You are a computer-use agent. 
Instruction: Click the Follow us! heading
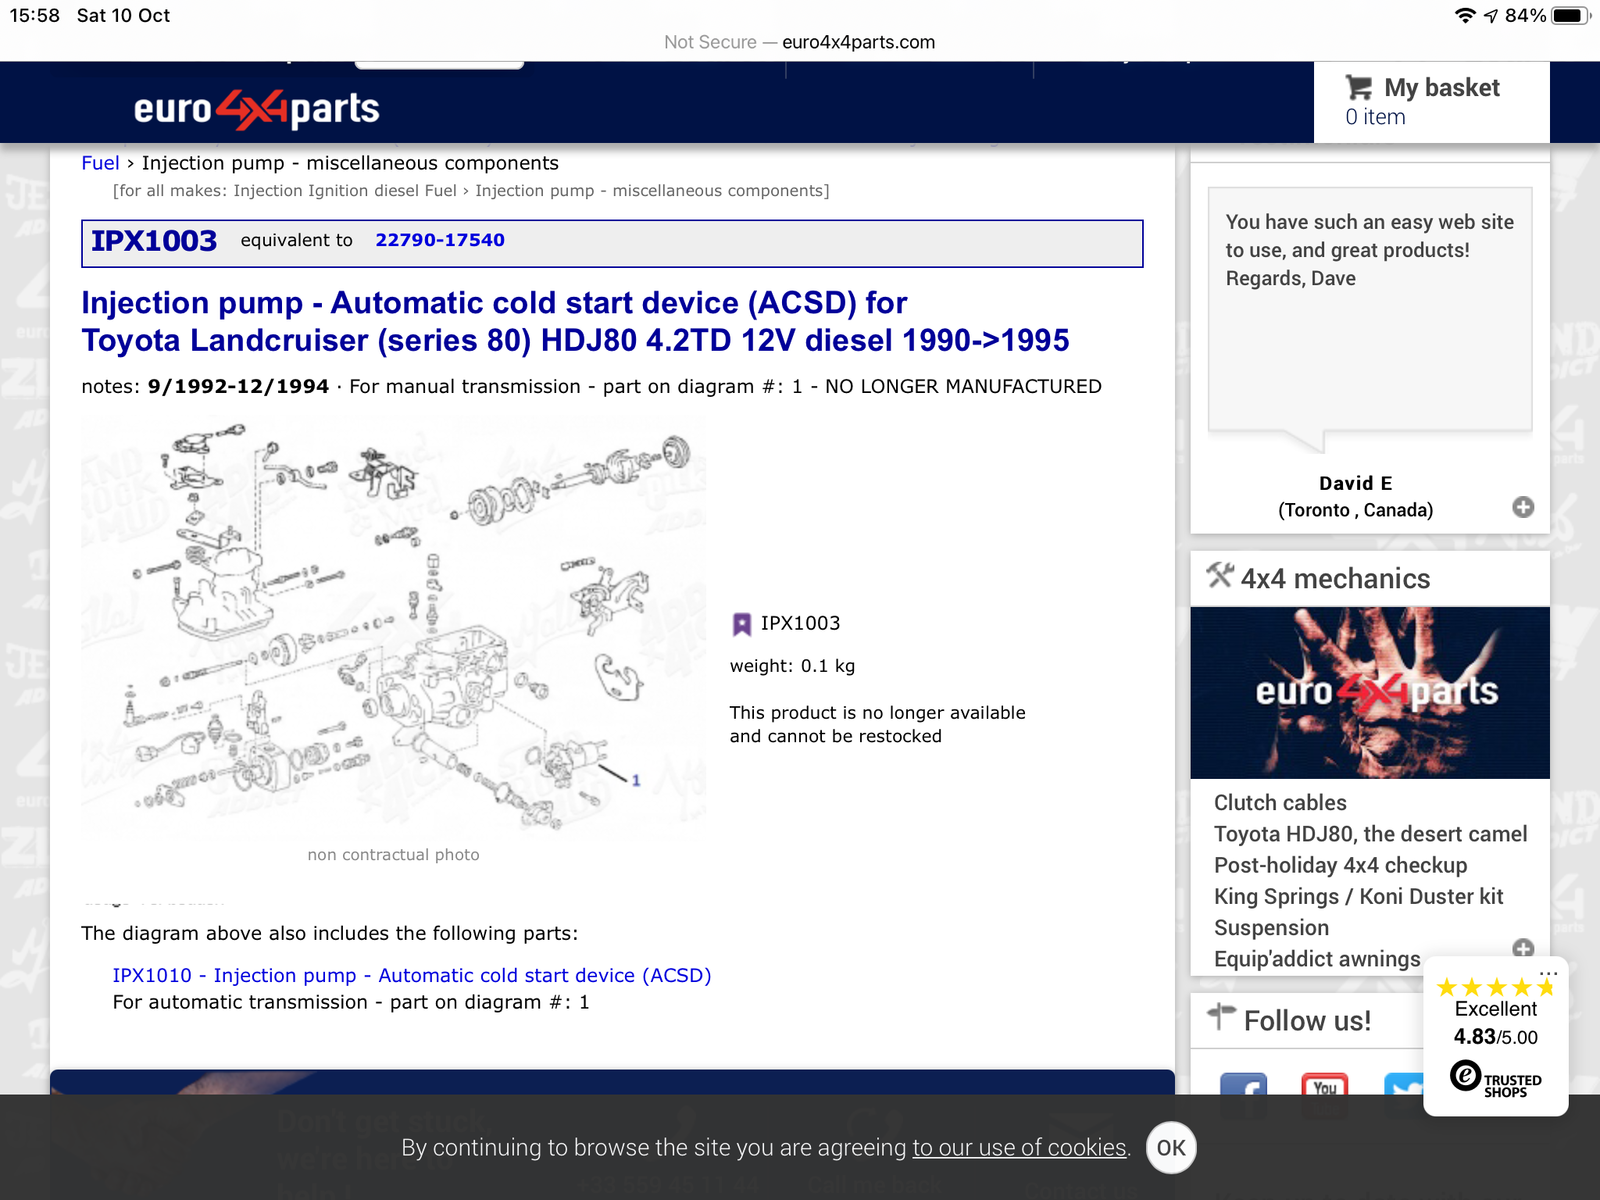[x=1307, y=1021]
